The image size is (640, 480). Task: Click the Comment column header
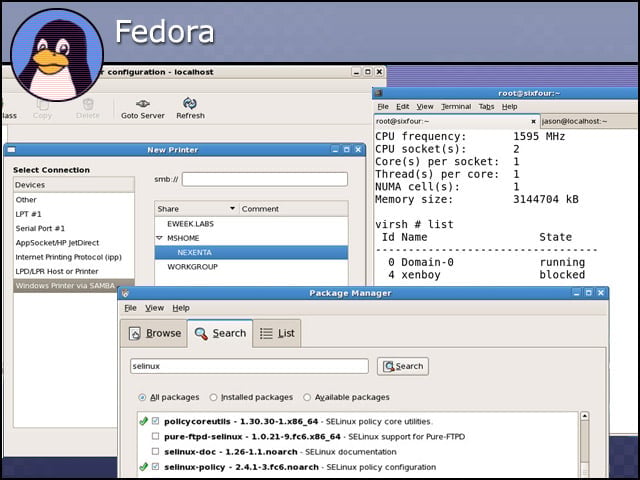click(293, 209)
